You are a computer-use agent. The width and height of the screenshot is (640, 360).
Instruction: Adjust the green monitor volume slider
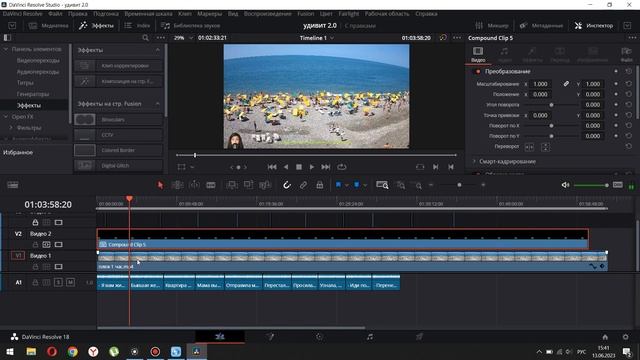(591, 185)
